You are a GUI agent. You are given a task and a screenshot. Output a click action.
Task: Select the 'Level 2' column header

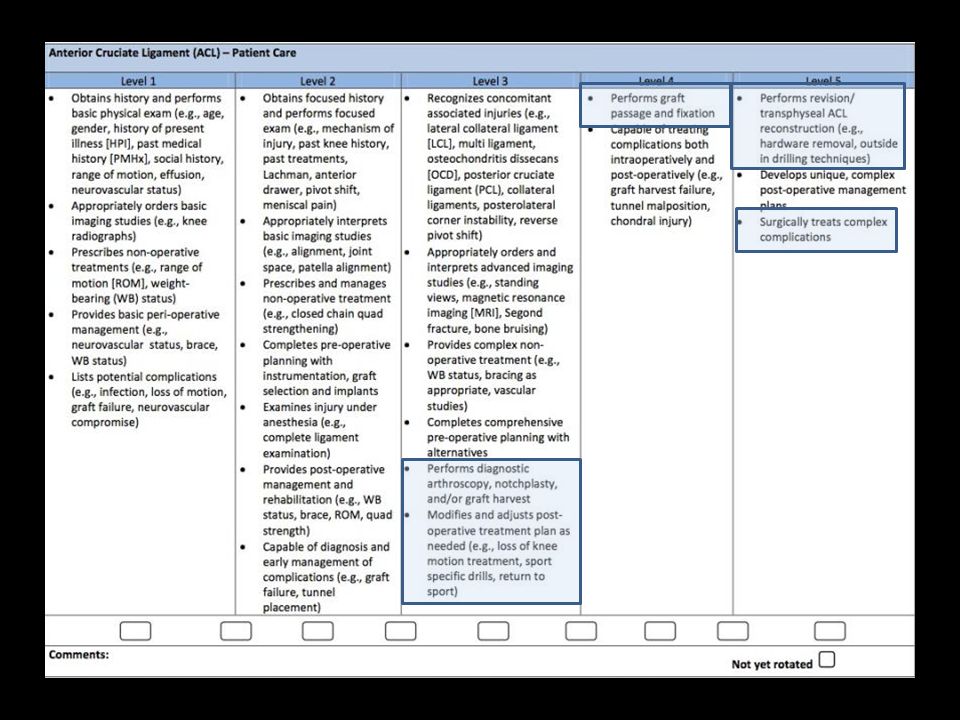click(x=318, y=81)
